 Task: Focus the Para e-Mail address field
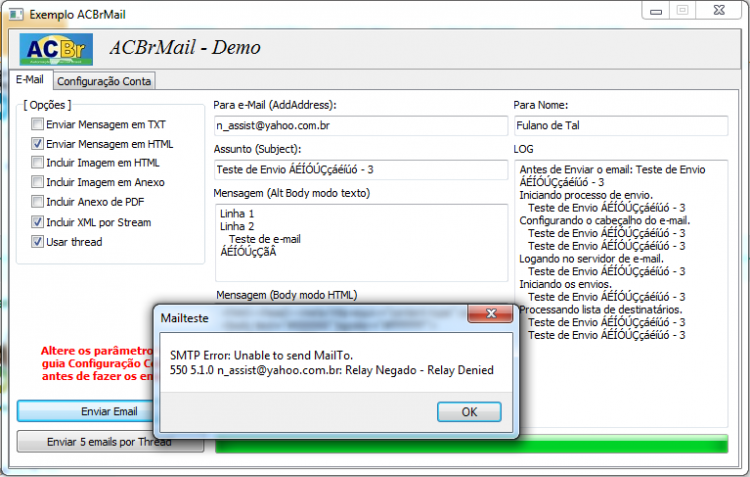pyautogui.click(x=361, y=125)
